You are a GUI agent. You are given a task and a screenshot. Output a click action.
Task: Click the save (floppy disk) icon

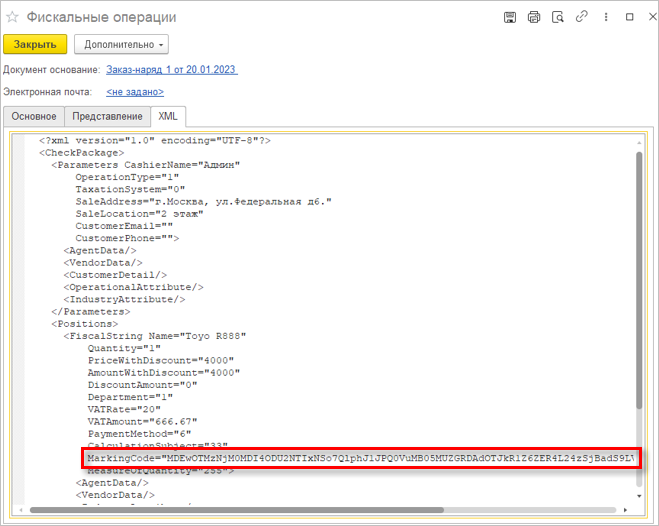510,18
